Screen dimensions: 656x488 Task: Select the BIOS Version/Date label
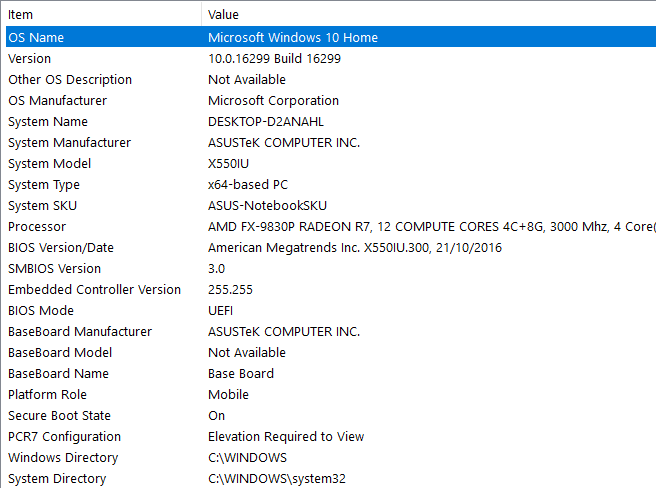61,247
